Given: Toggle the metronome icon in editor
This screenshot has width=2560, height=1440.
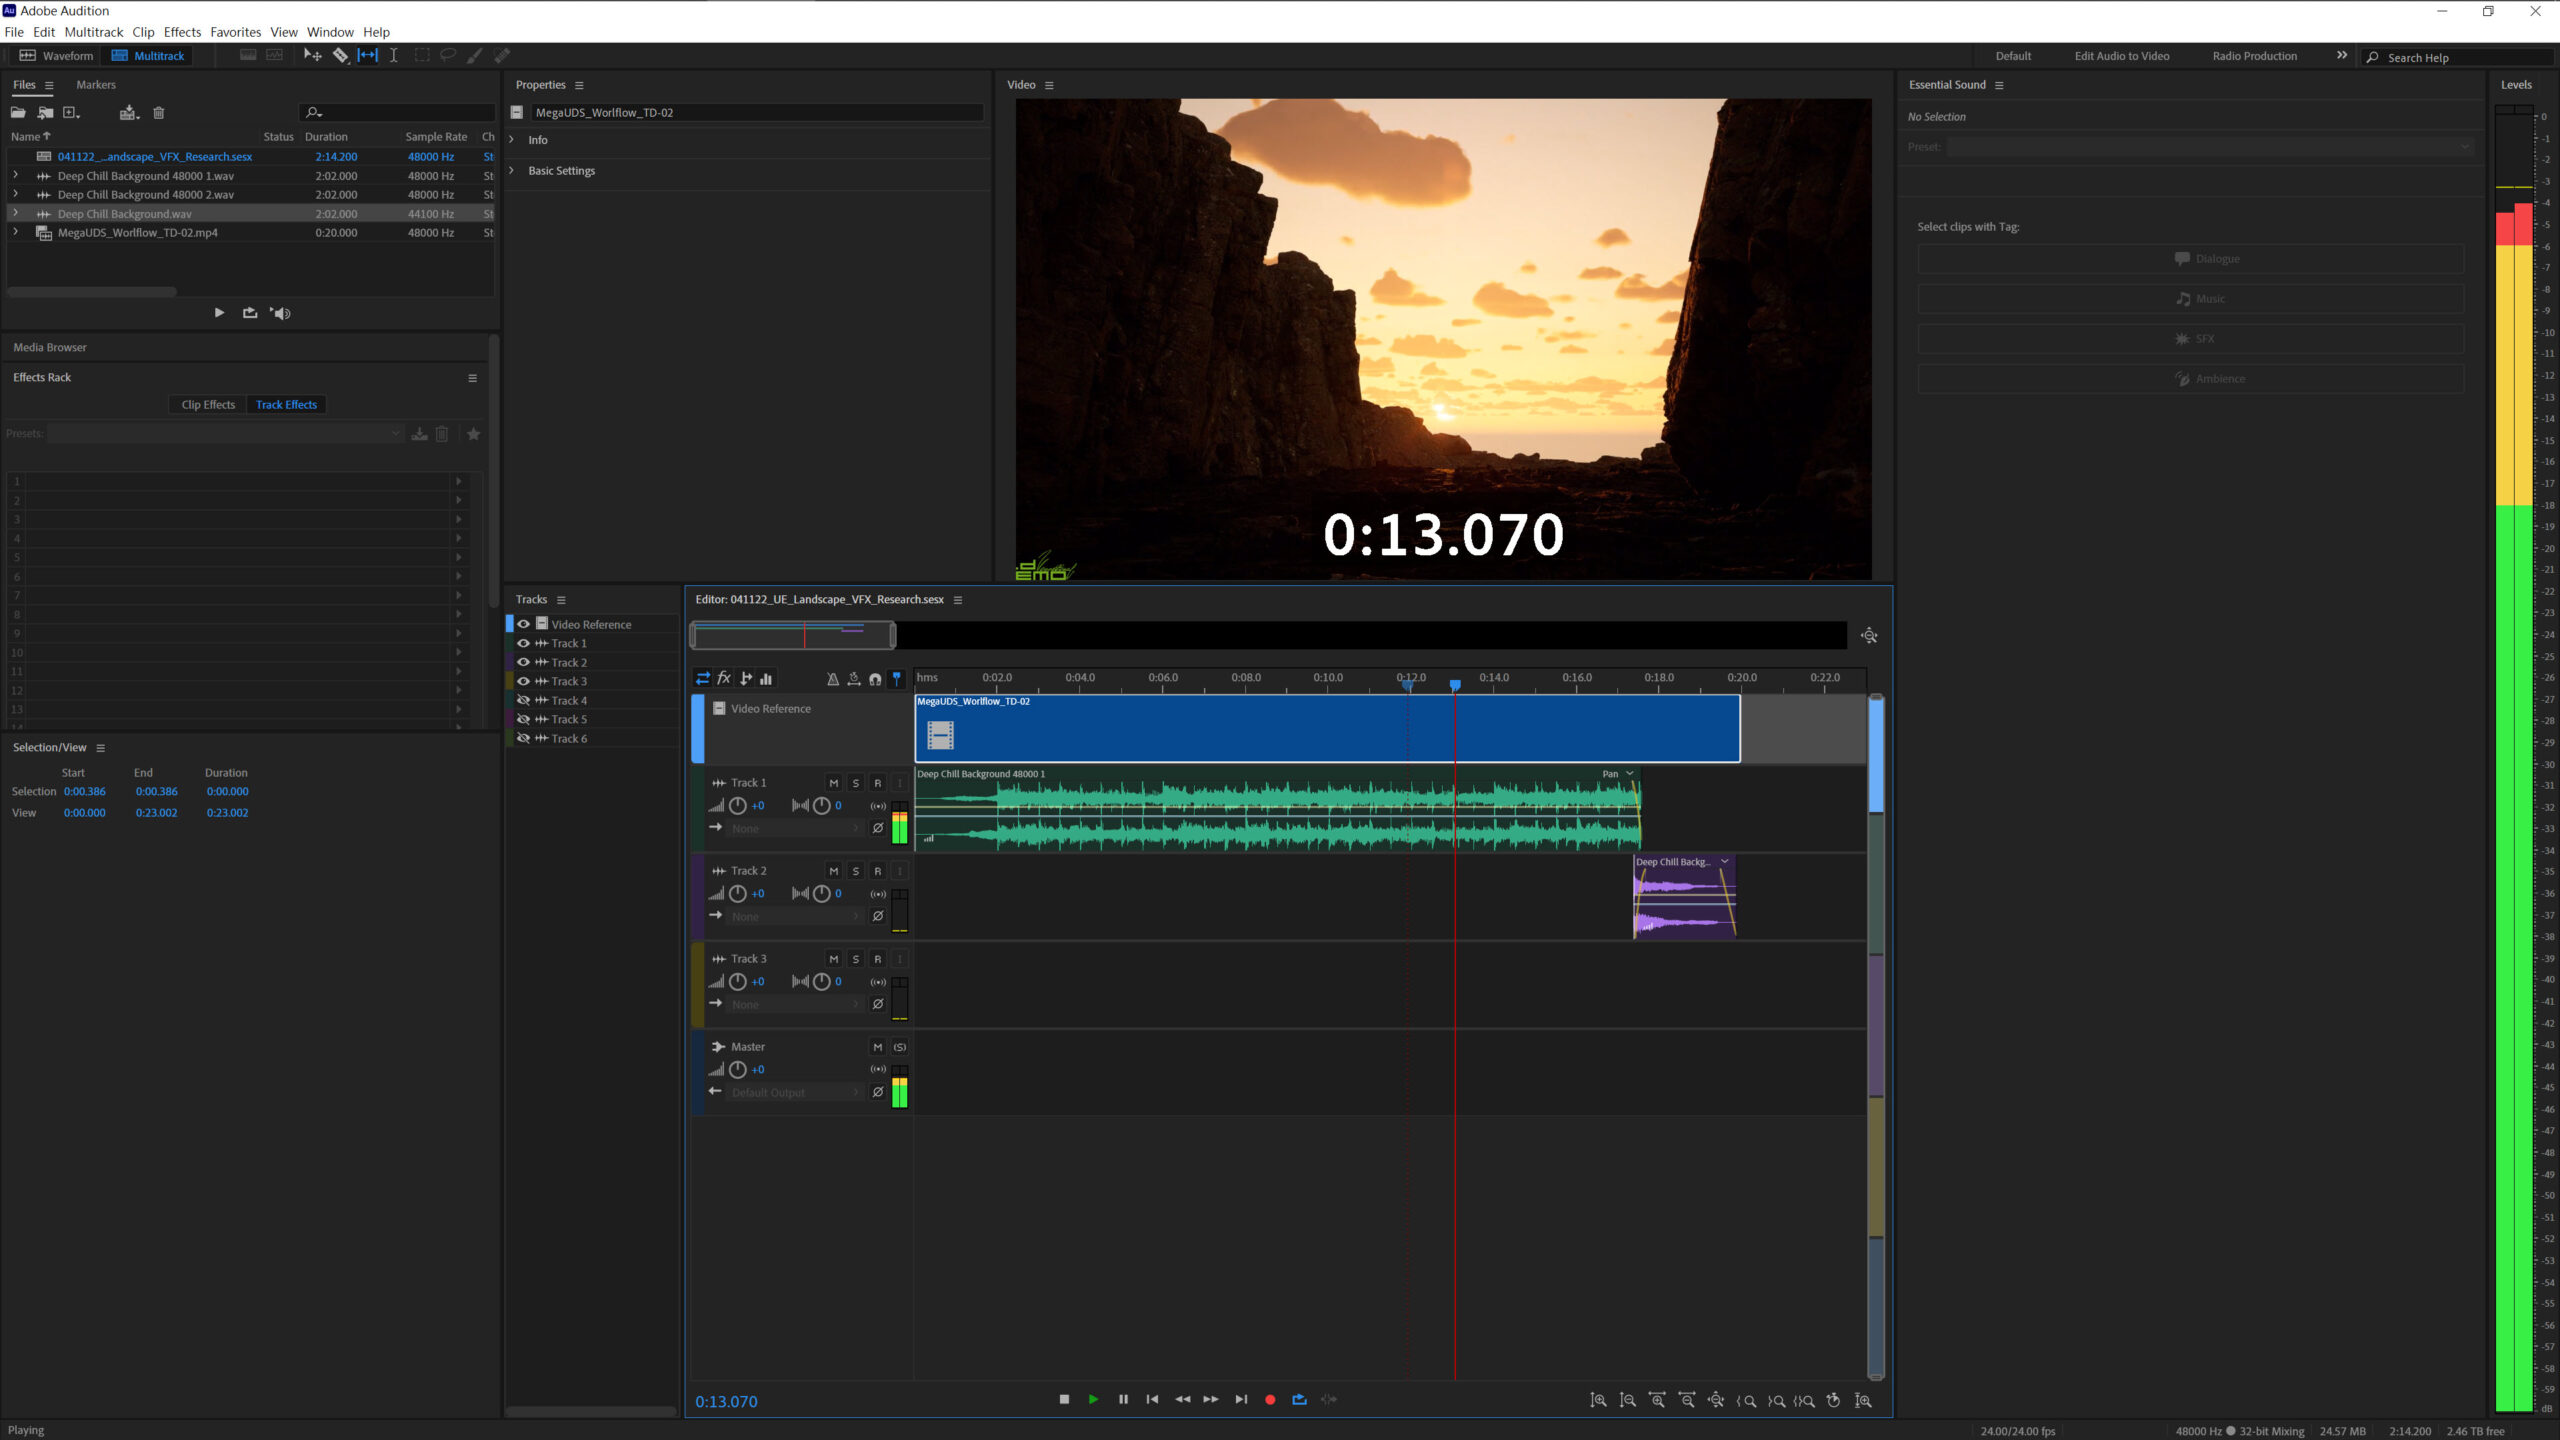Looking at the screenshot, I should pyautogui.click(x=832, y=679).
